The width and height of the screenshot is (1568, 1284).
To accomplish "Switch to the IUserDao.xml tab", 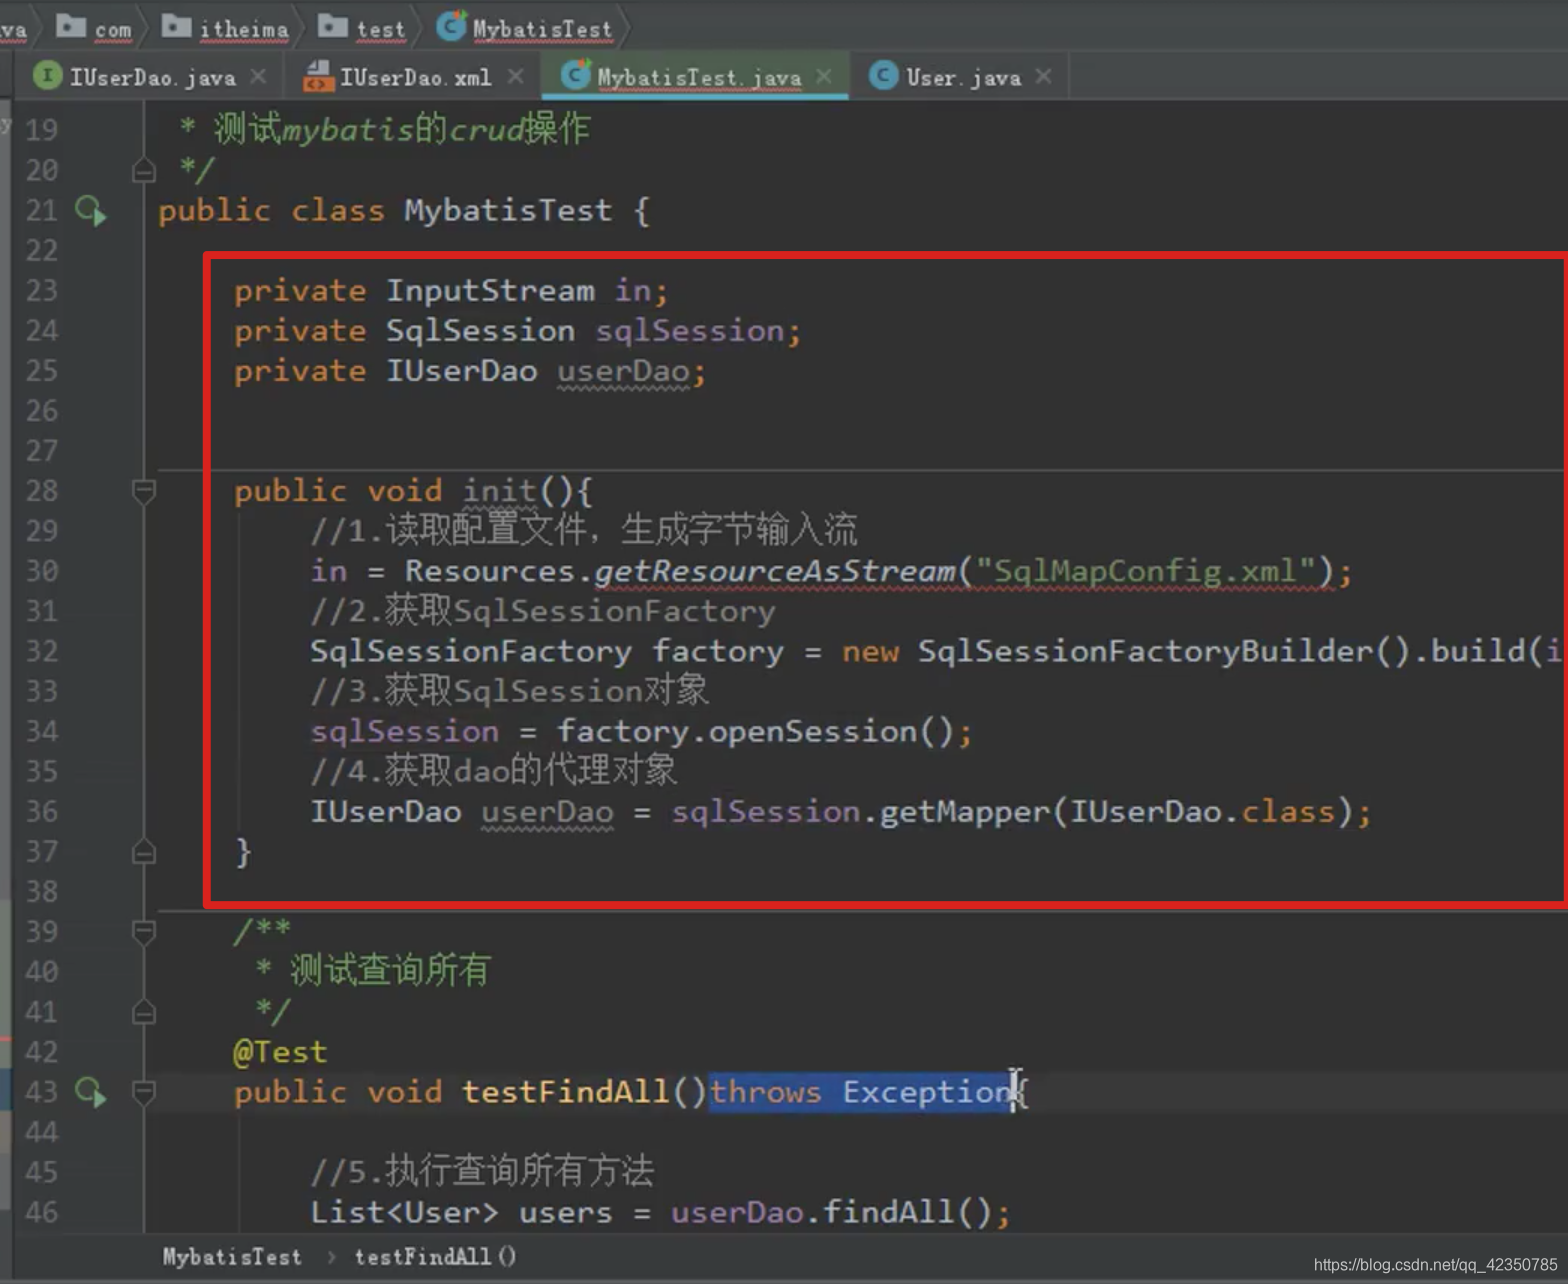I will point(415,77).
